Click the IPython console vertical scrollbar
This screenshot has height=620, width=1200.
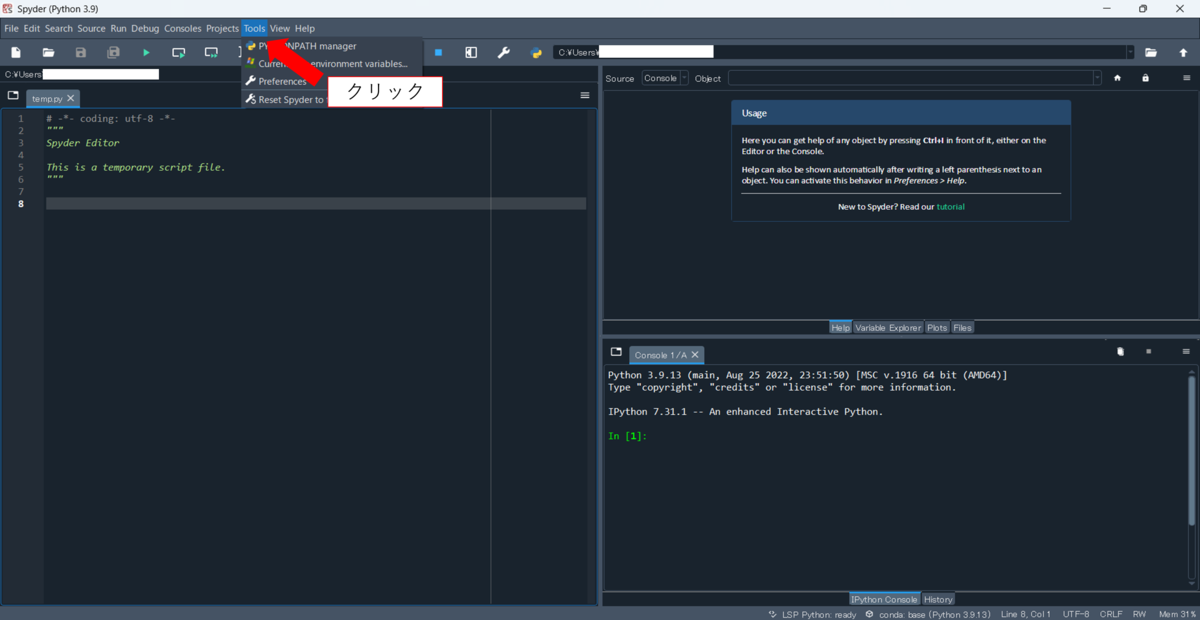[x=1191, y=450]
